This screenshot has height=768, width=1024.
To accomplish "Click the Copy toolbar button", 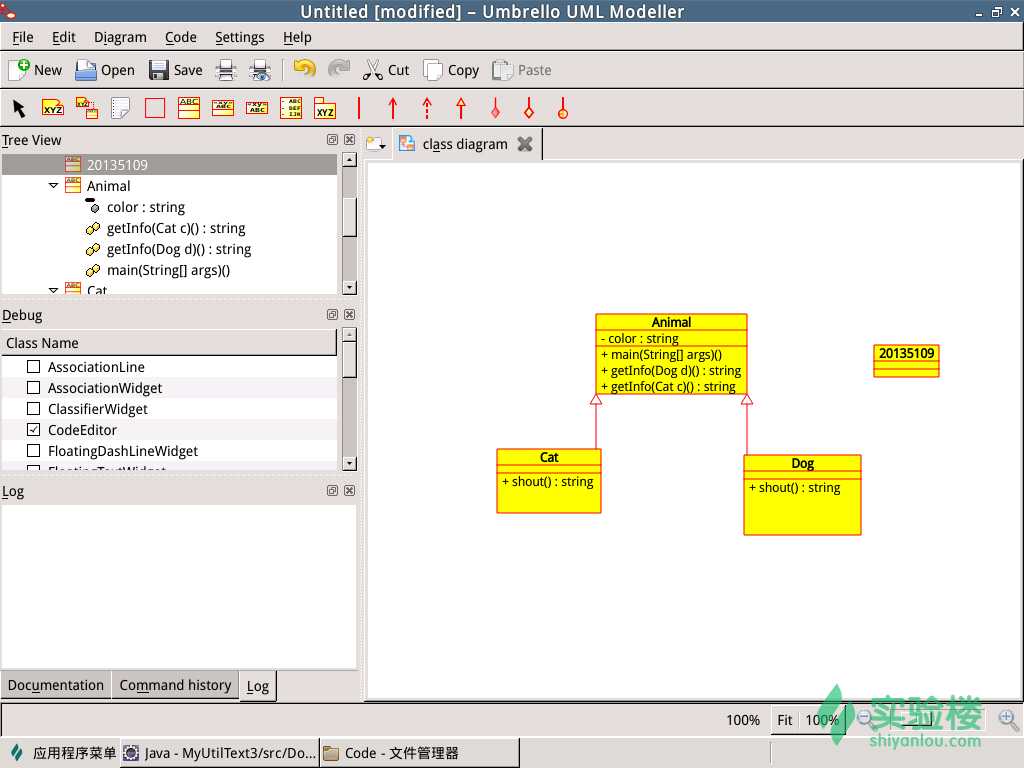I will click(451, 69).
